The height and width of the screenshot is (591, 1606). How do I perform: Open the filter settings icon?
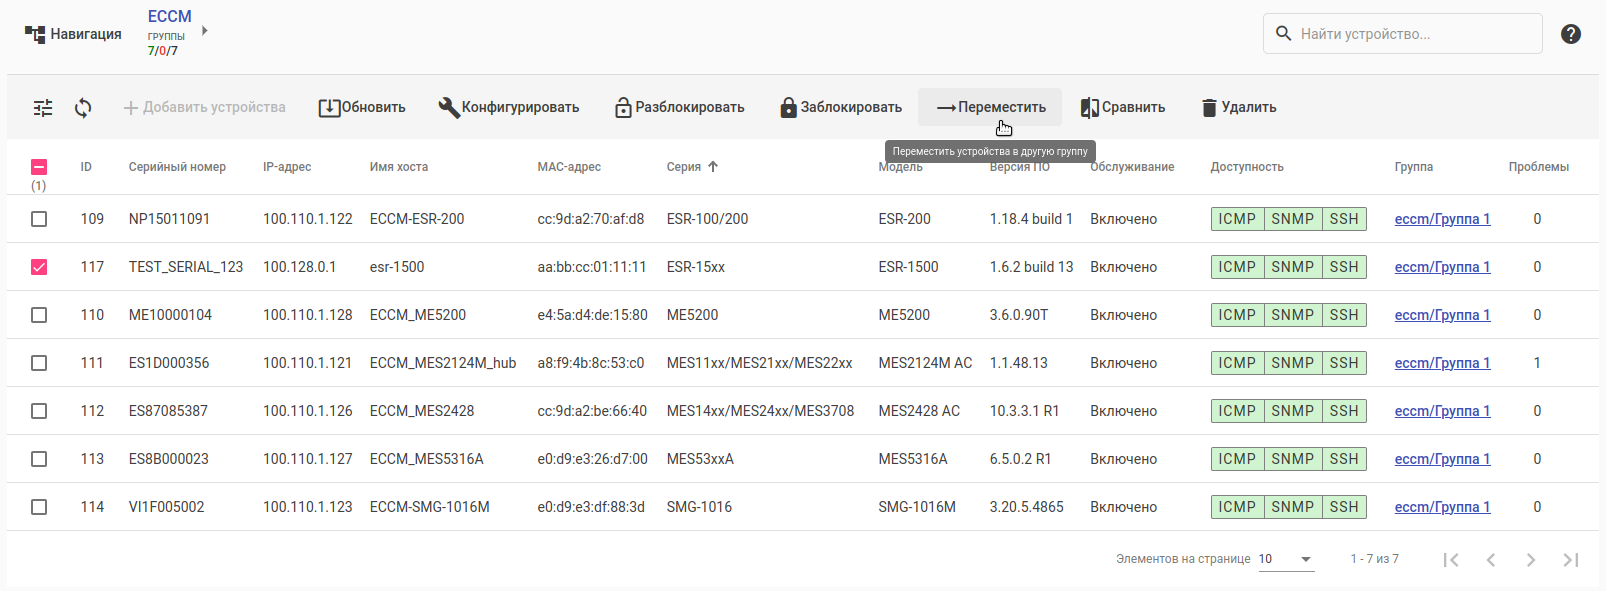click(43, 108)
